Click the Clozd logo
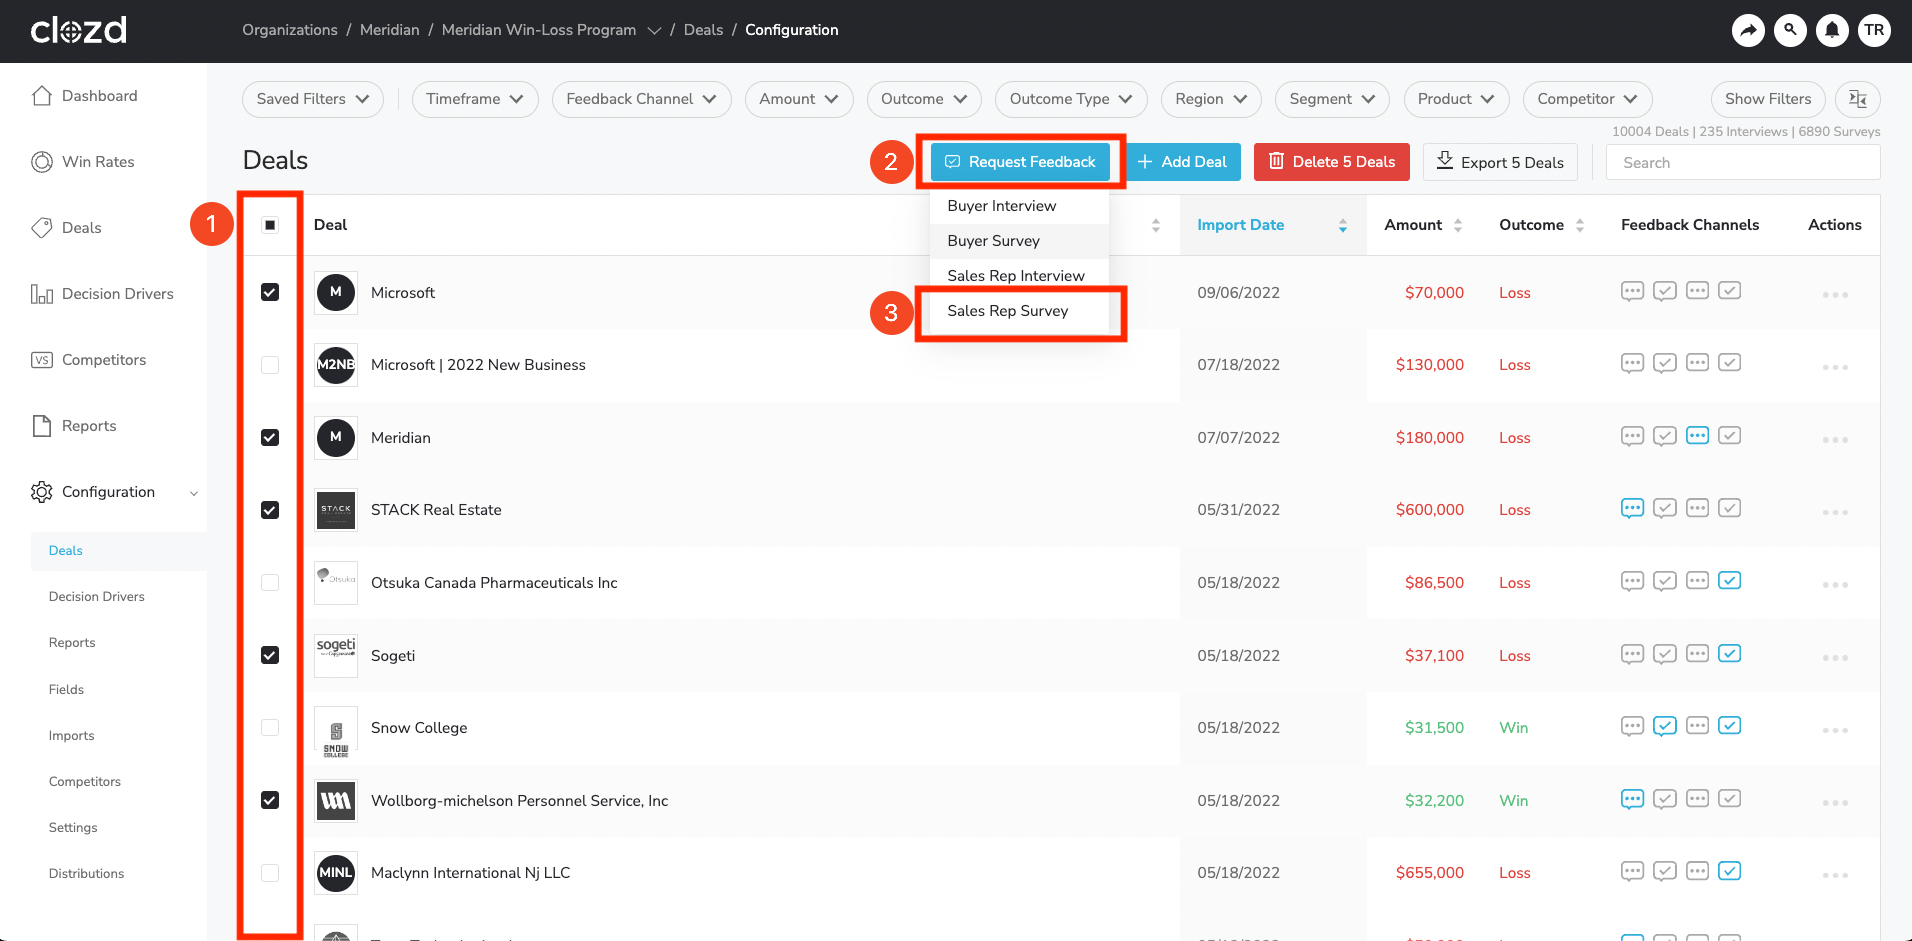 (79, 30)
